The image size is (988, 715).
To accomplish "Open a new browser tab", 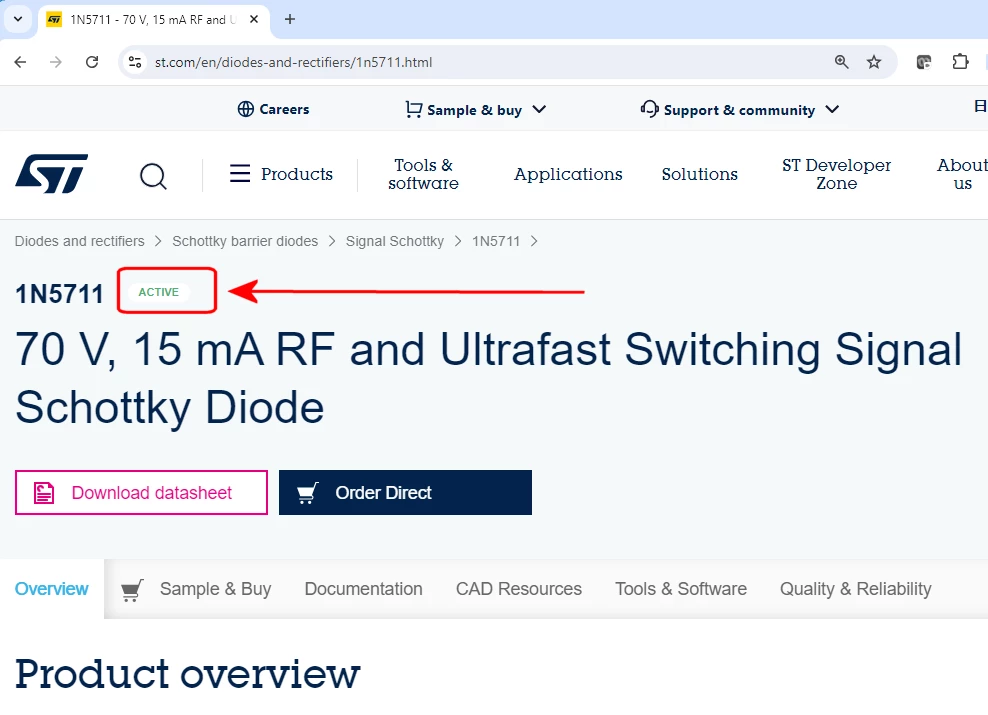I will 290,20.
